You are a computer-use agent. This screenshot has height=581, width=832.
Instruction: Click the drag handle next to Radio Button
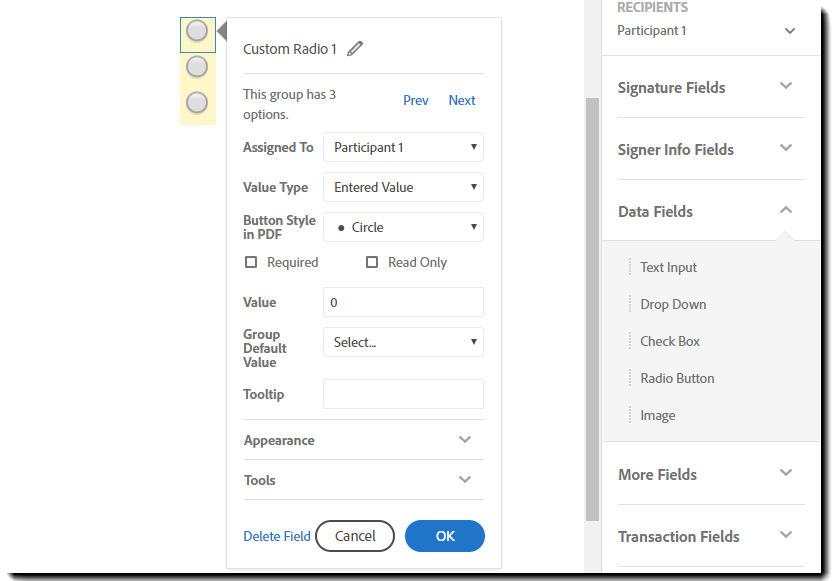[x=630, y=378]
